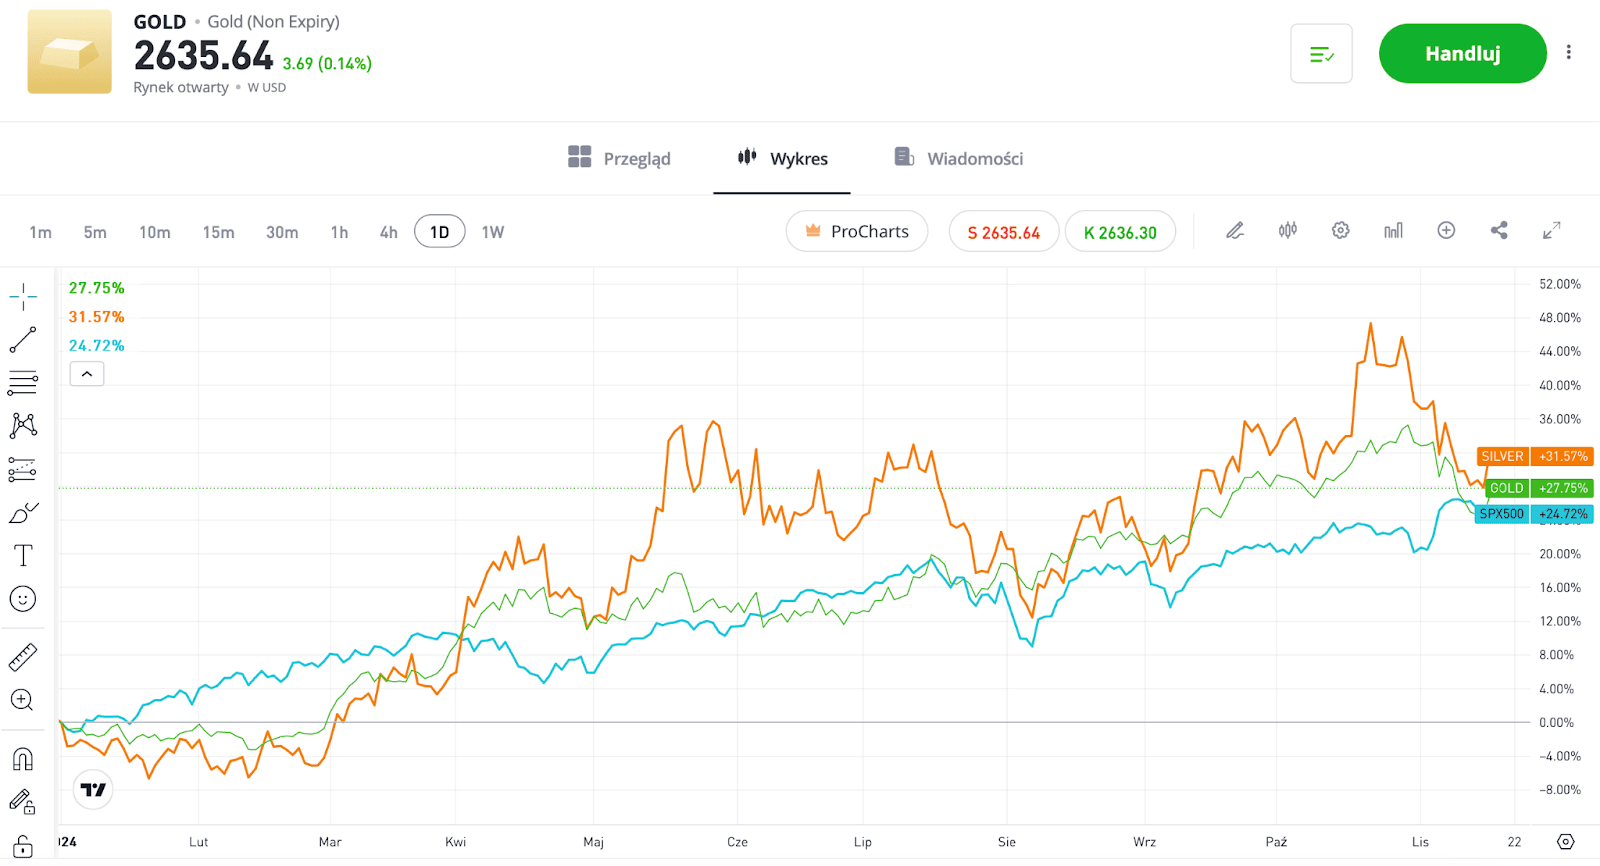Select the Wykres tab
The image size is (1600, 866).
coord(782,158)
